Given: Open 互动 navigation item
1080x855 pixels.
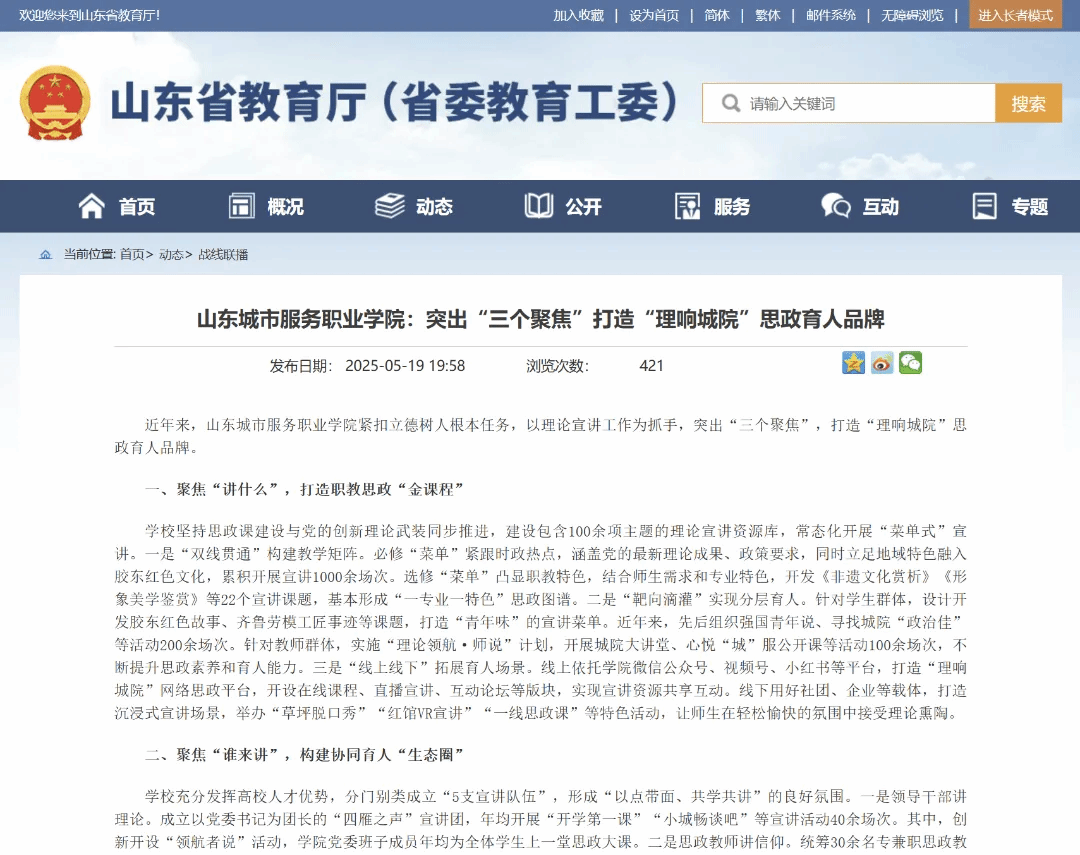Looking at the screenshot, I should 860,207.
